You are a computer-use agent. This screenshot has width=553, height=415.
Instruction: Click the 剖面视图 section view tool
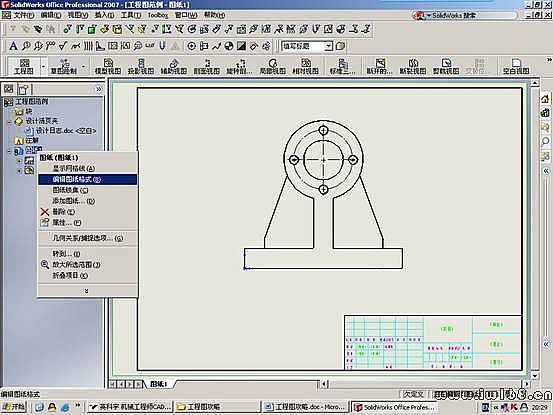tap(207, 66)
